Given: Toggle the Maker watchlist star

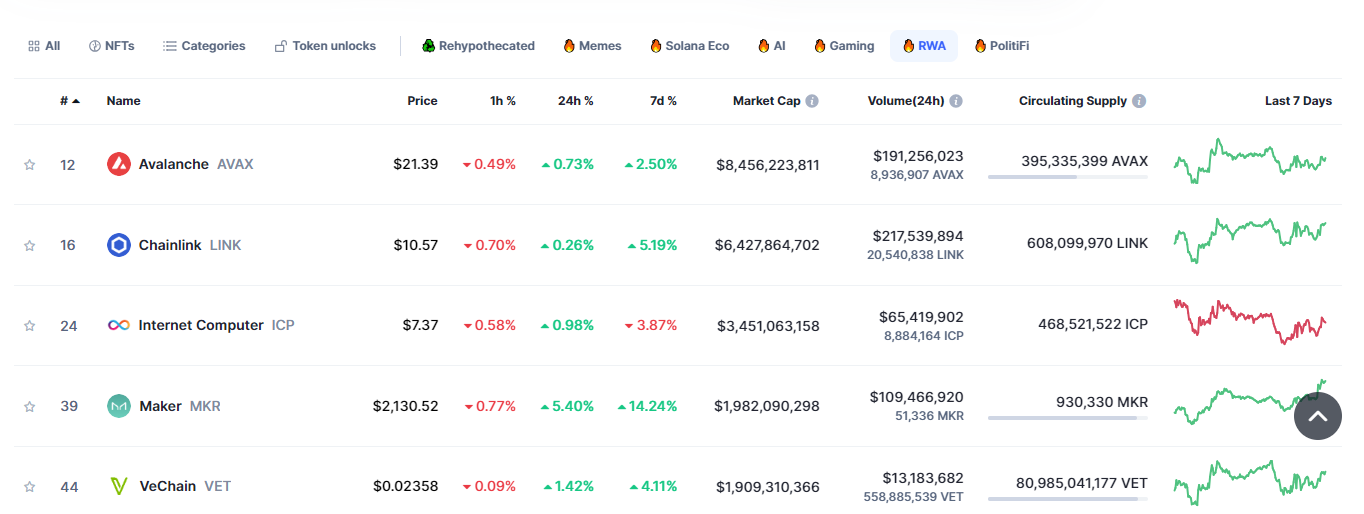Looking at the screenshot, I should click(30, 406).
